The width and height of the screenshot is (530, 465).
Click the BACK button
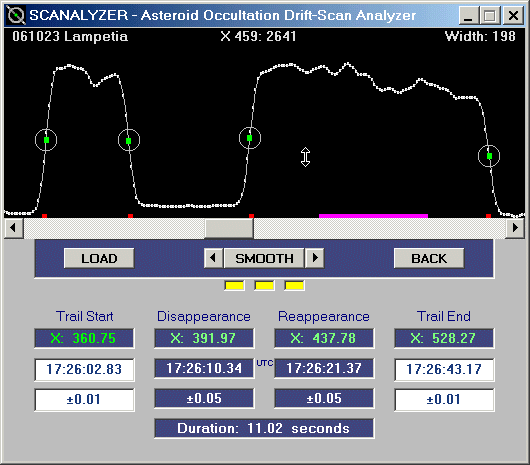point(429,259)
